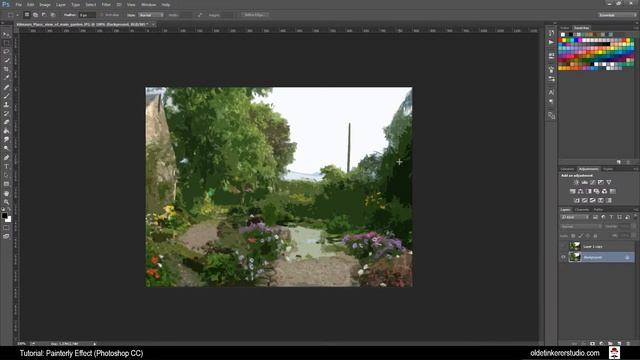Select the Eraser tool

[x=6, y=122]
